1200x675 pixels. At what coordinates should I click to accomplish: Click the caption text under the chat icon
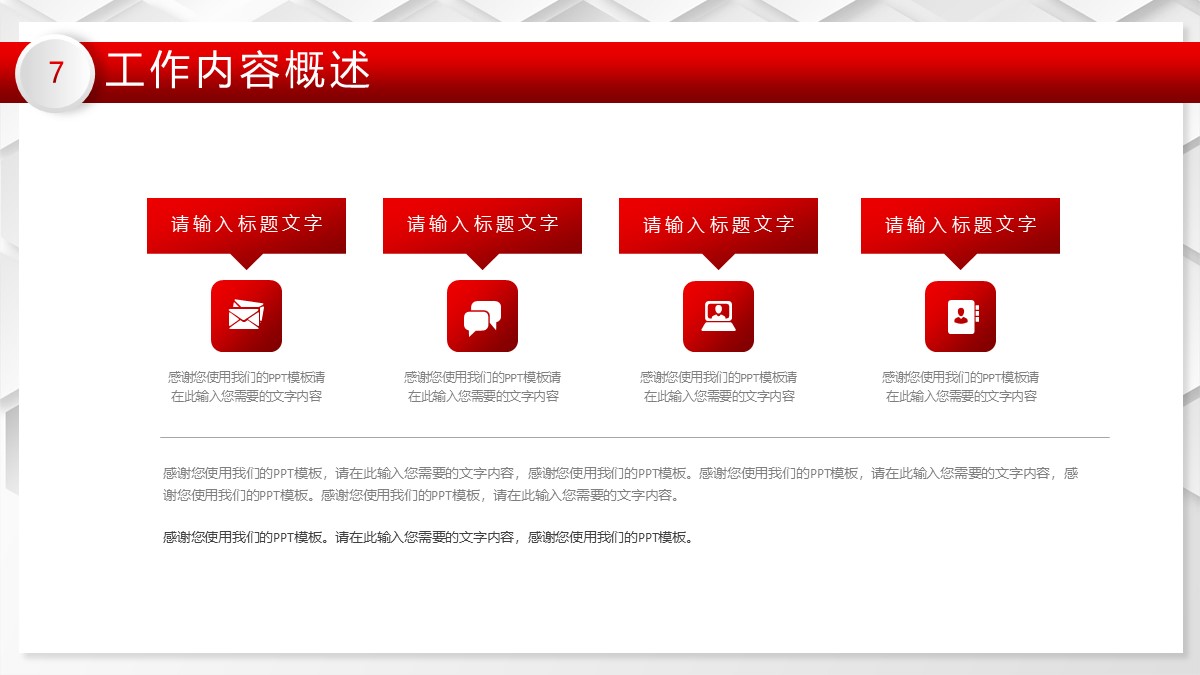482,387
